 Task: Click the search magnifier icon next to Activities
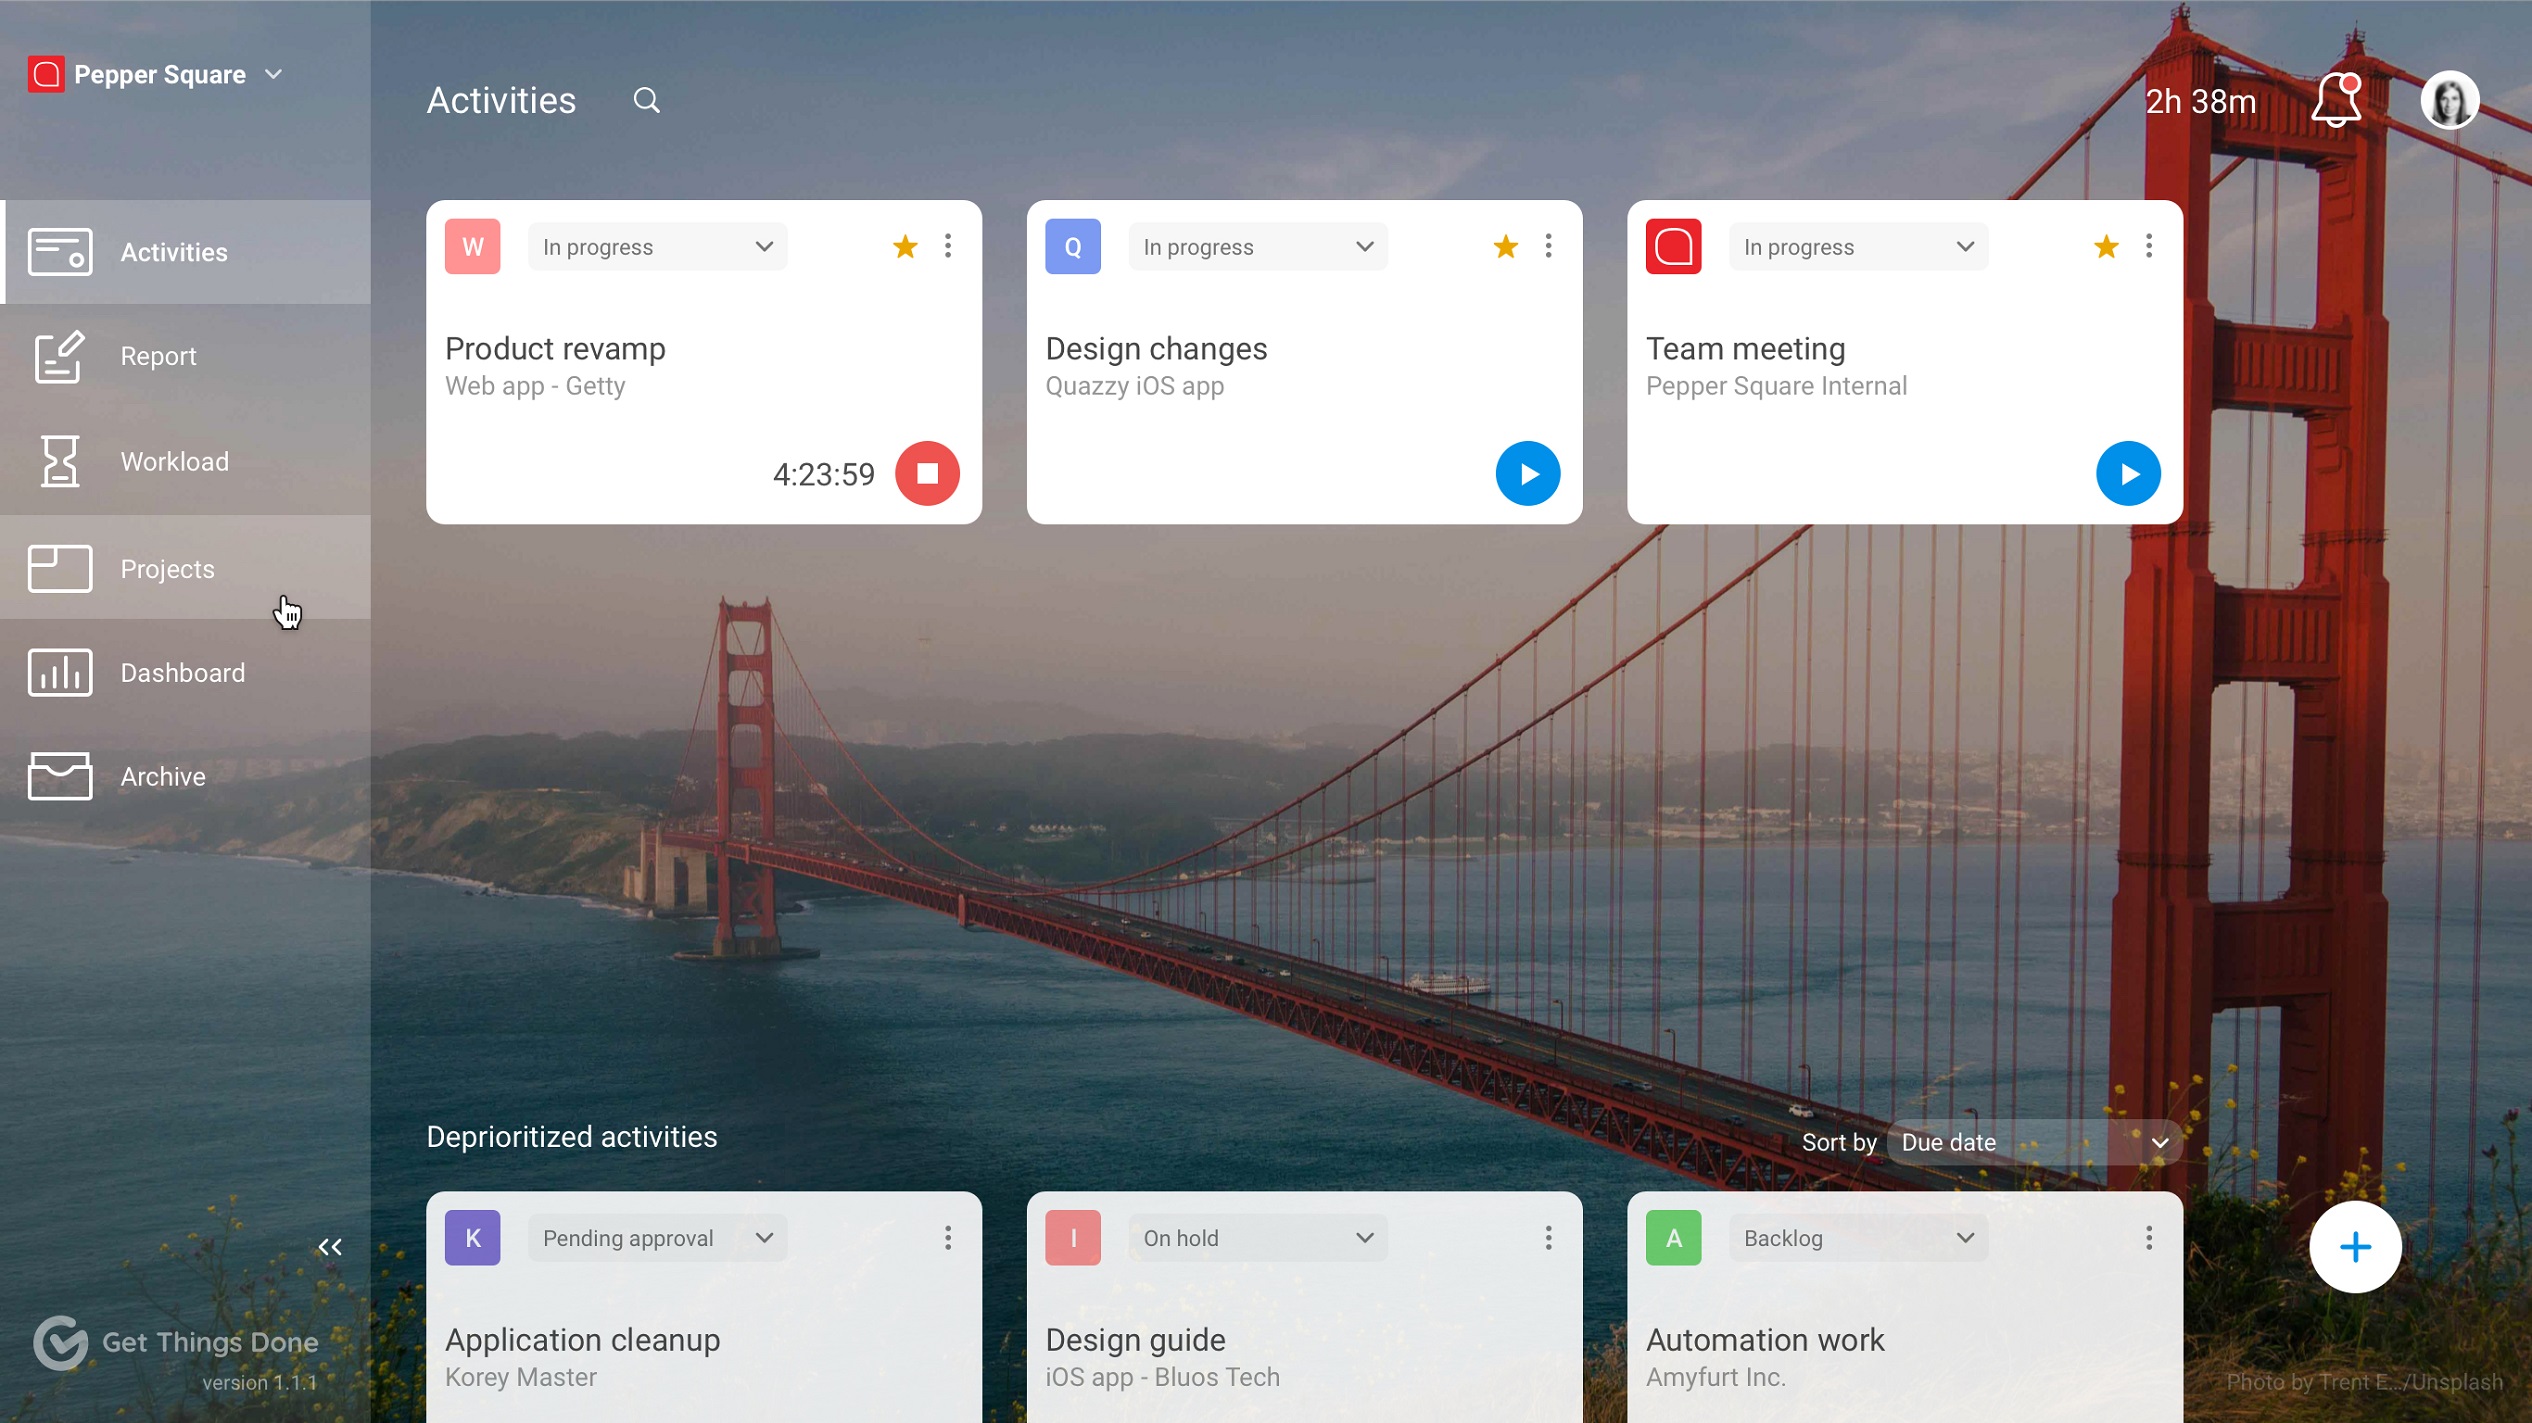tap(646, 100)
